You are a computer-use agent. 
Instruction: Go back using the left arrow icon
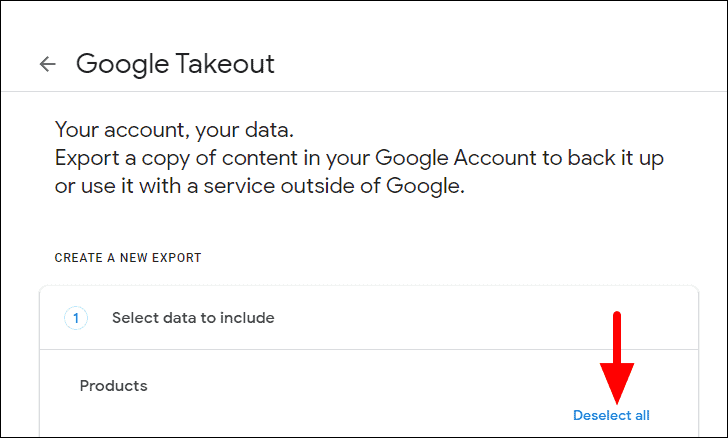tap(47, 65)
